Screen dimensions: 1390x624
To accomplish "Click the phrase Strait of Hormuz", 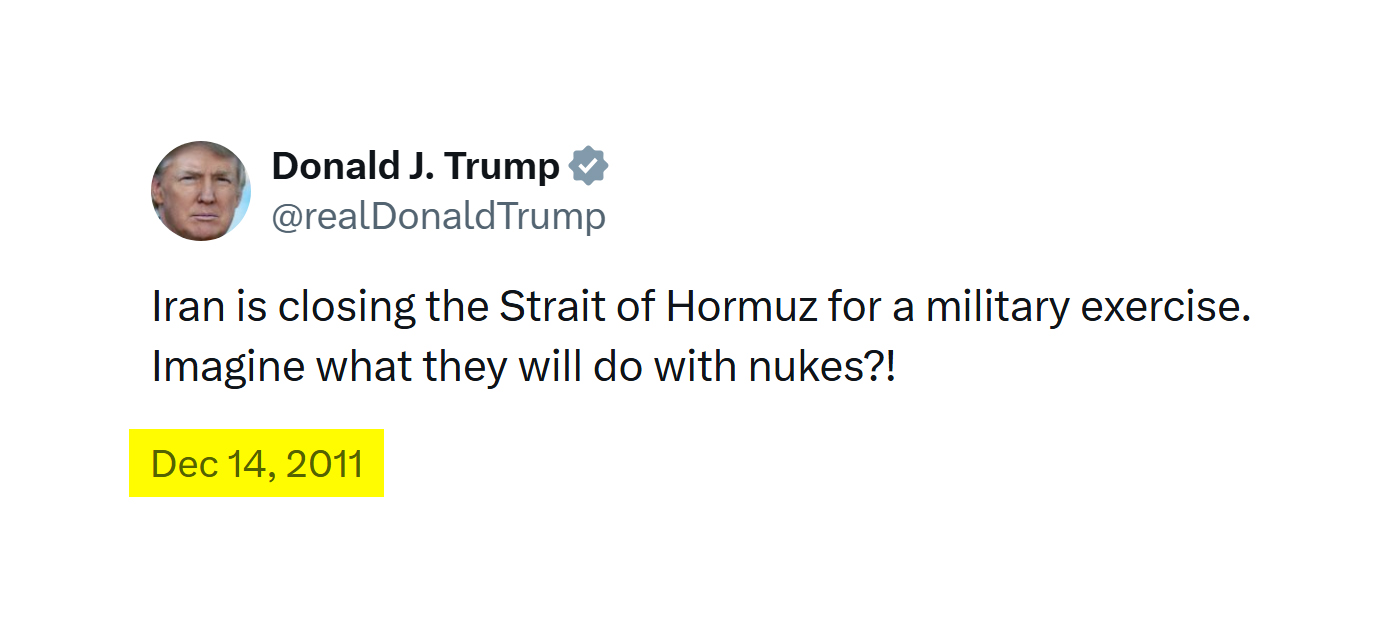I will pos(658,307).
